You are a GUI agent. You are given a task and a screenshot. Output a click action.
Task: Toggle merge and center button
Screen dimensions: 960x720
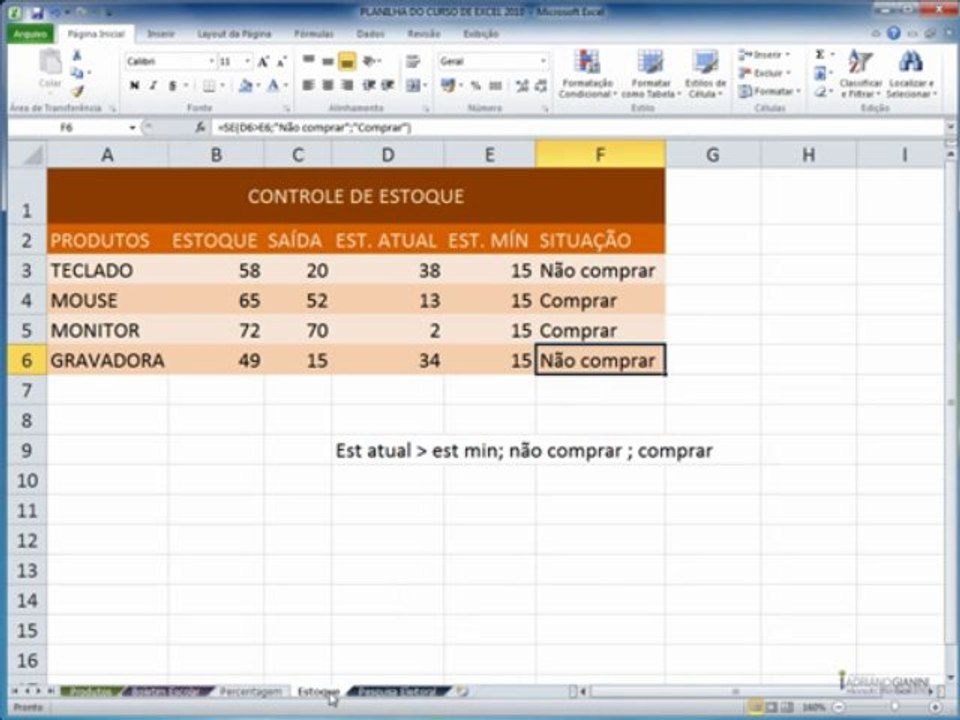pos(413,86)
